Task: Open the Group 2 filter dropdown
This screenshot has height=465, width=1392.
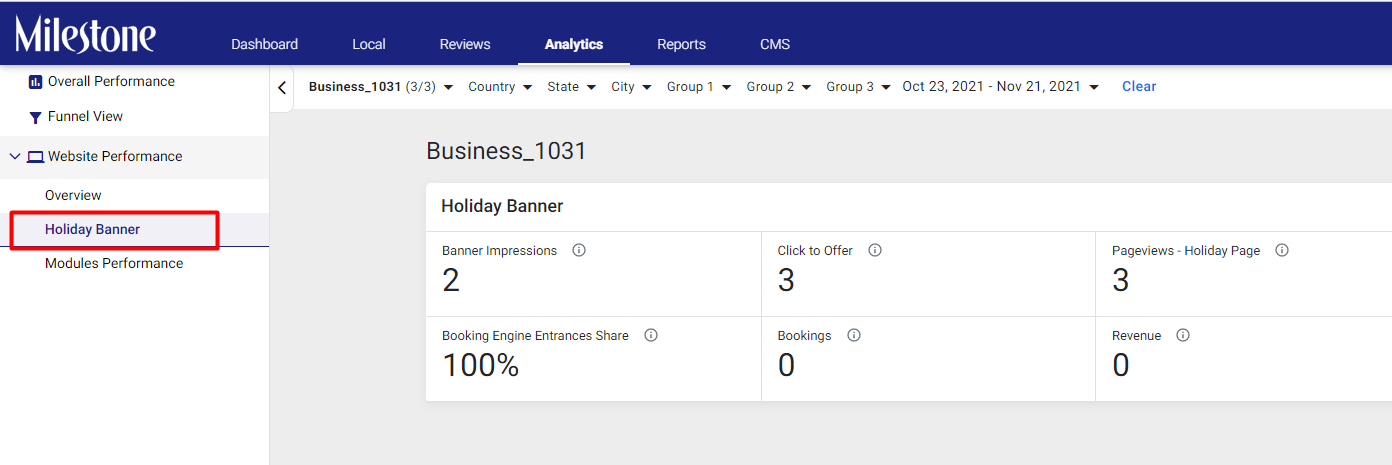Action: coord(779,87)
